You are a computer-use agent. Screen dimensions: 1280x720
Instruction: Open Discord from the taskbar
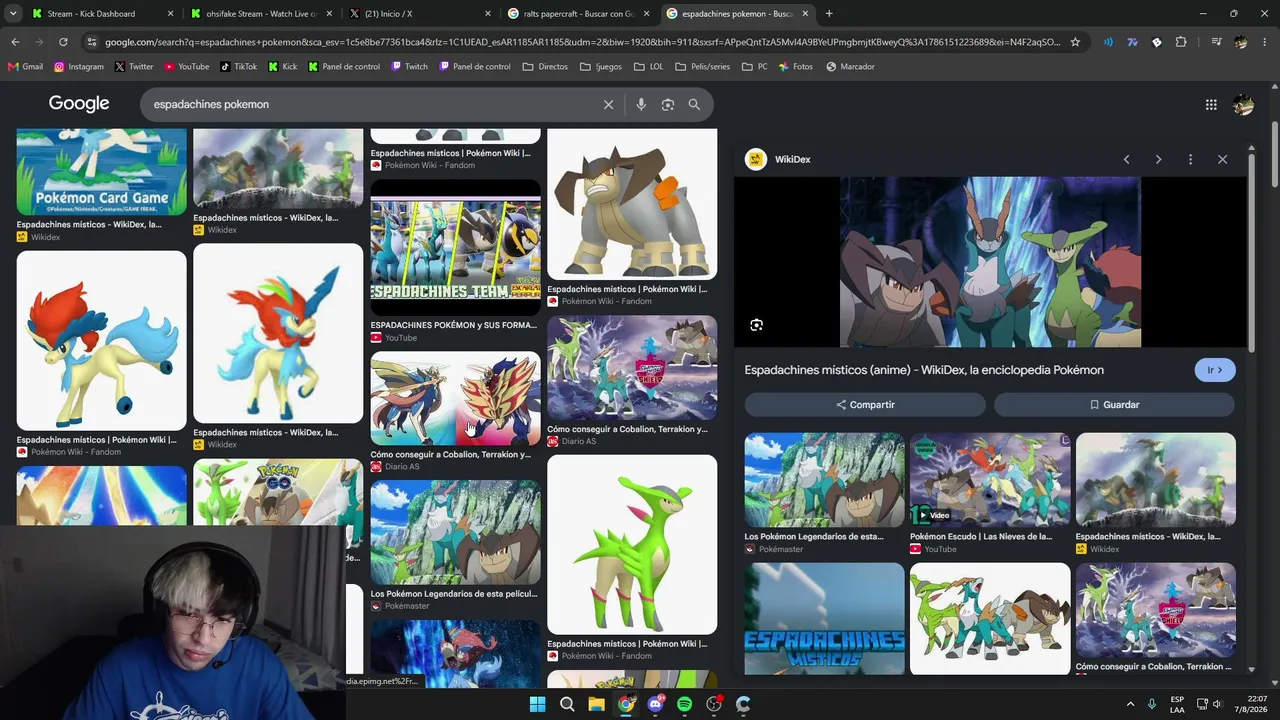[655, 704]
